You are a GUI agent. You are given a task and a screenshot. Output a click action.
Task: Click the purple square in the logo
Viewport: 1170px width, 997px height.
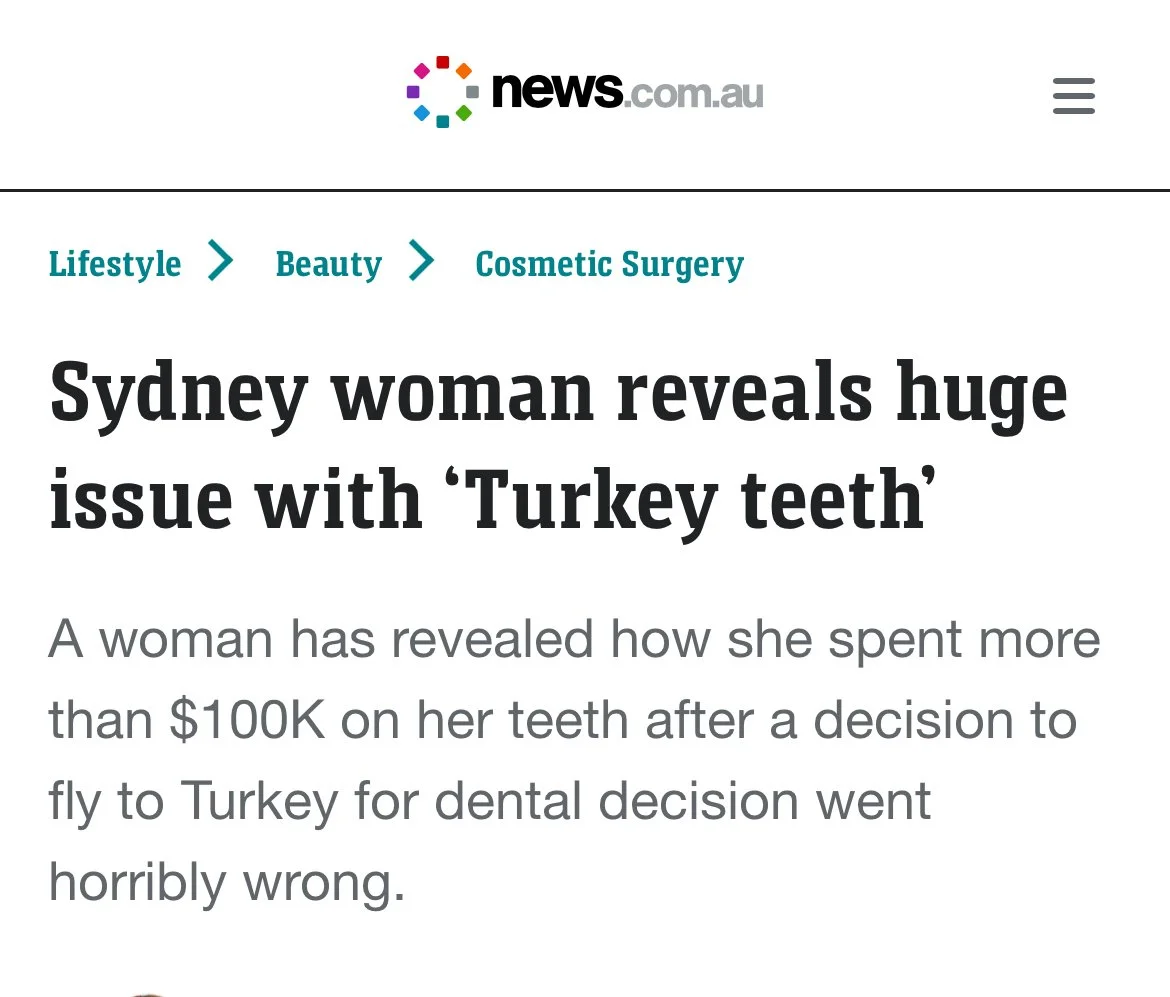[x=413, y=92]
